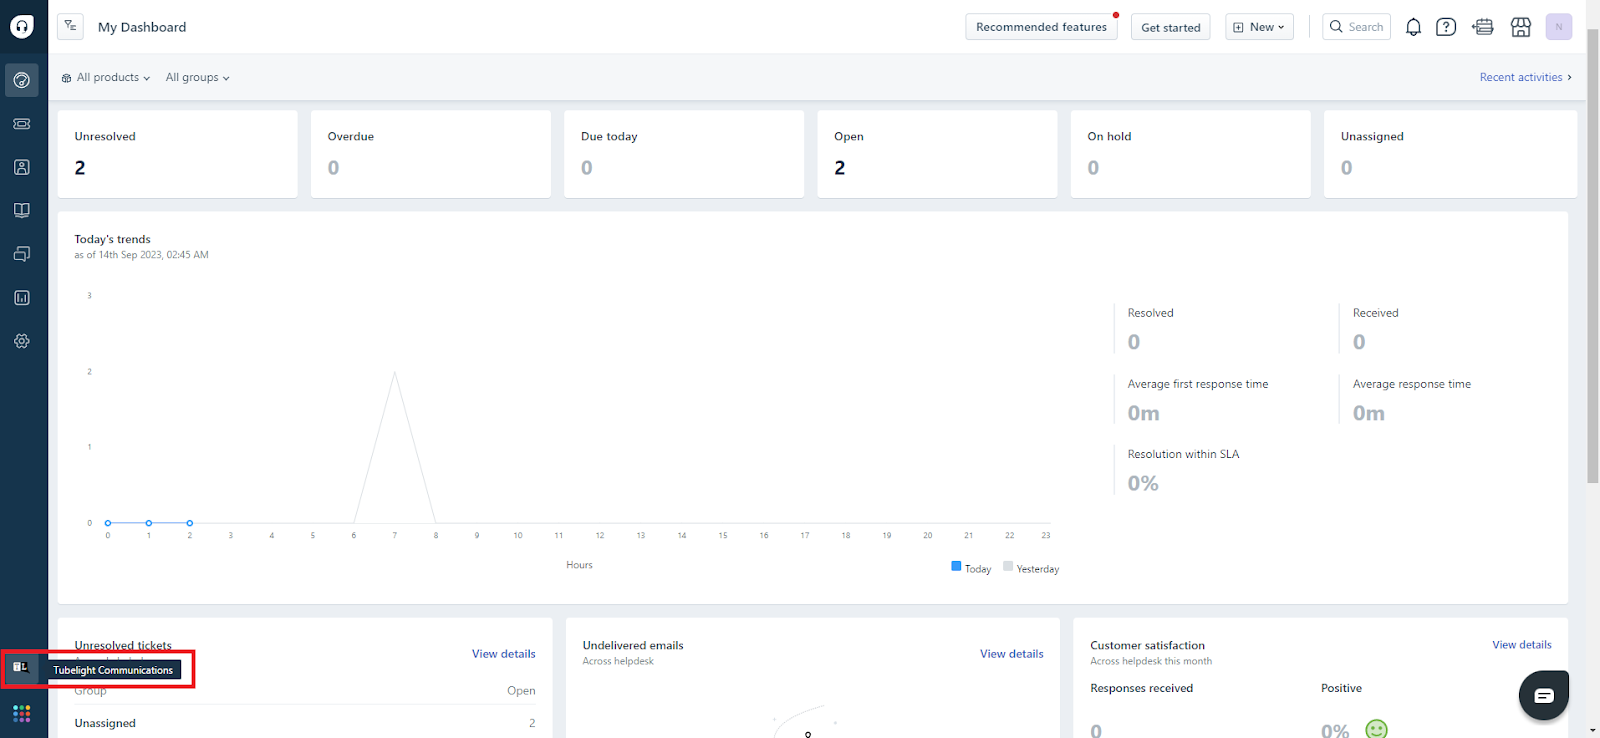Image resolution: width=1600 pixels, height=738 pixels.
Task: Expand the All products filter dropdown
Action: [106, 78]
